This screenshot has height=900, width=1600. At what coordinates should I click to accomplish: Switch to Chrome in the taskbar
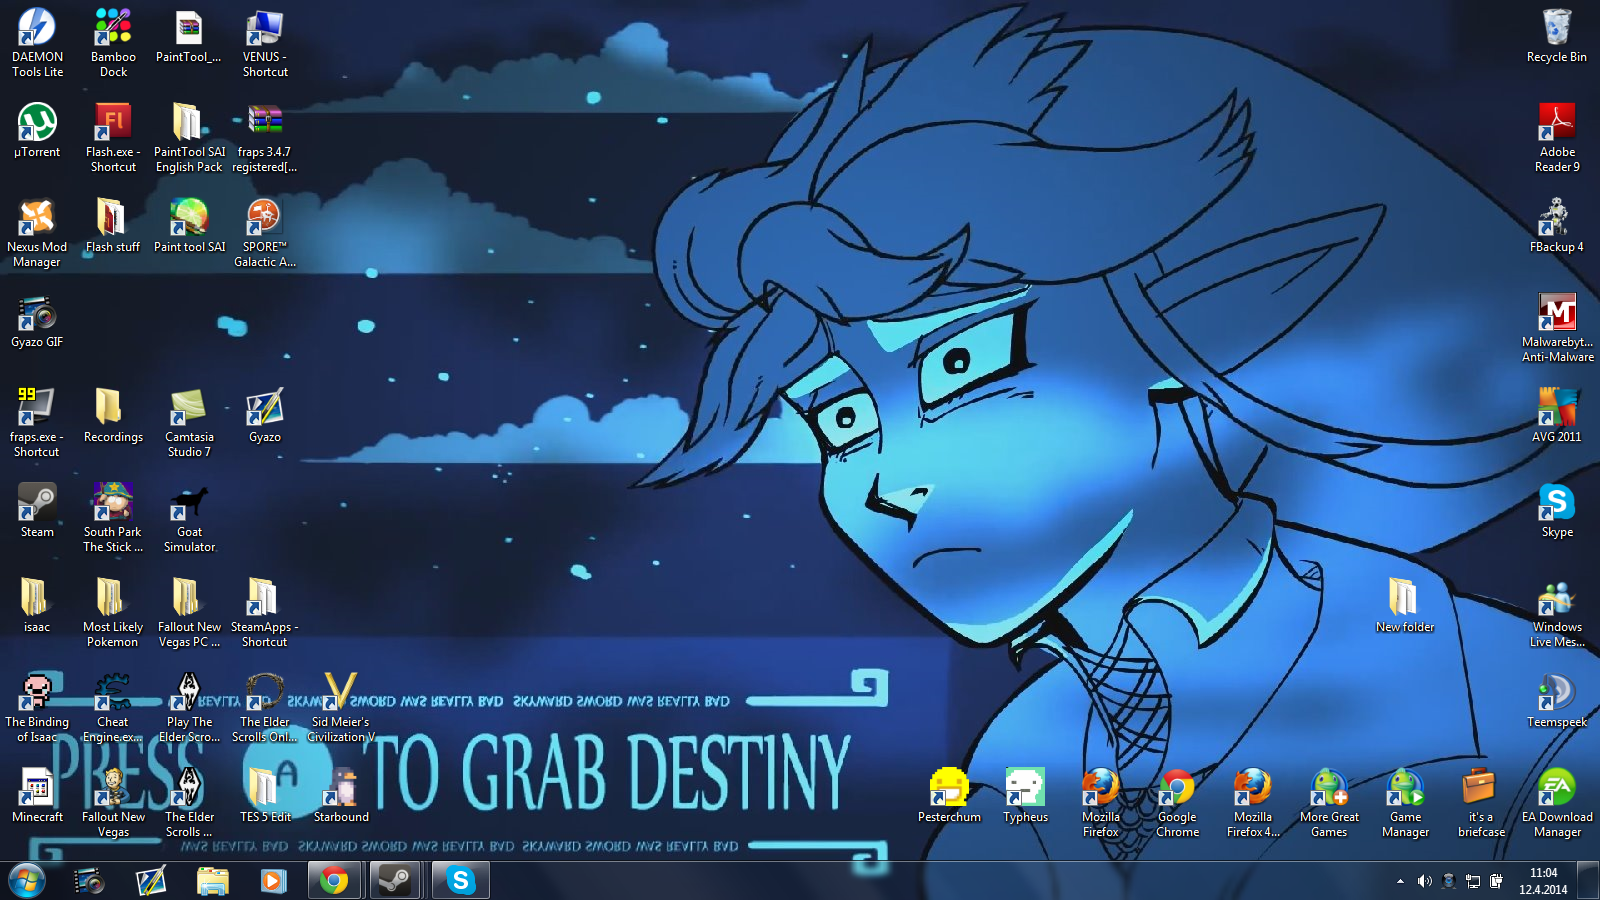pos(334,881)
